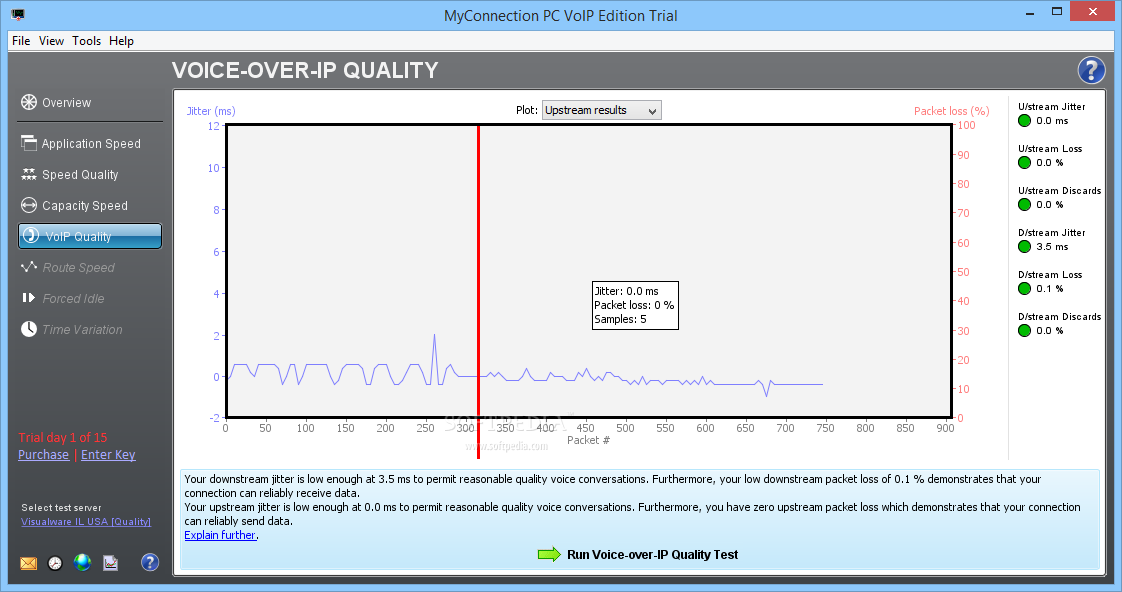Click the envelope email icon

point(29,563)
